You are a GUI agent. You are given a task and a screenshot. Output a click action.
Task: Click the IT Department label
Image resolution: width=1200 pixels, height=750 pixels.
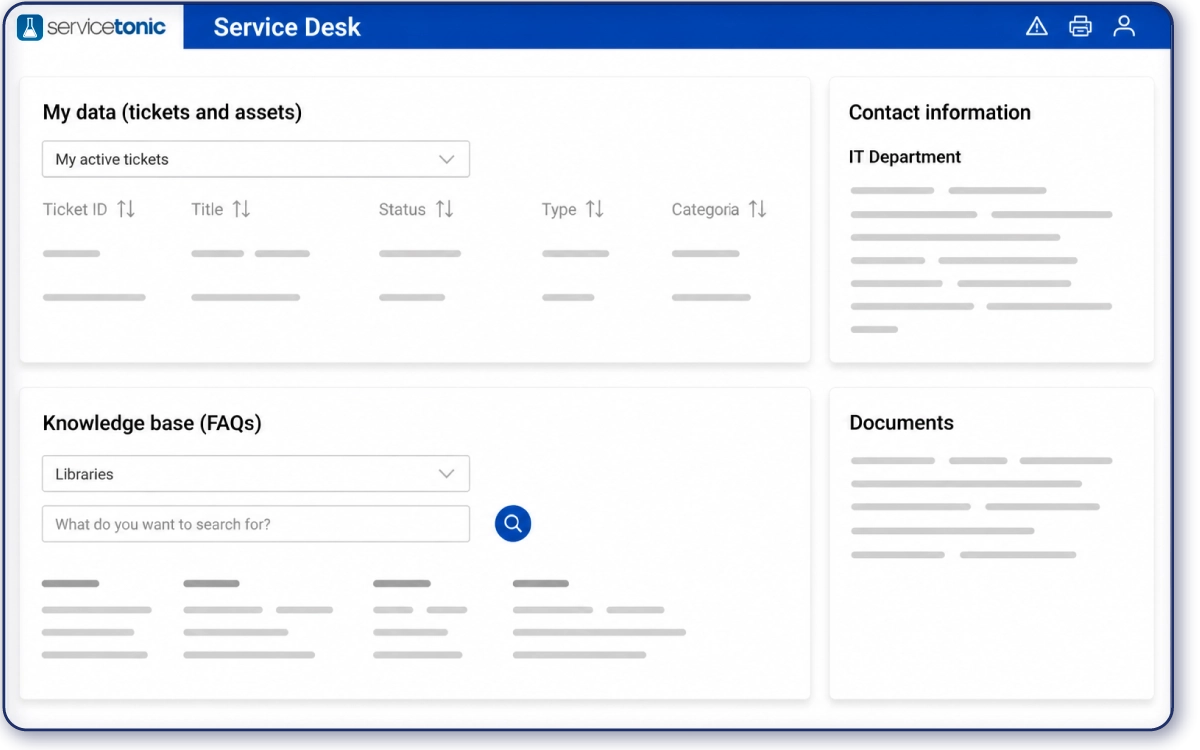(905, 157)
